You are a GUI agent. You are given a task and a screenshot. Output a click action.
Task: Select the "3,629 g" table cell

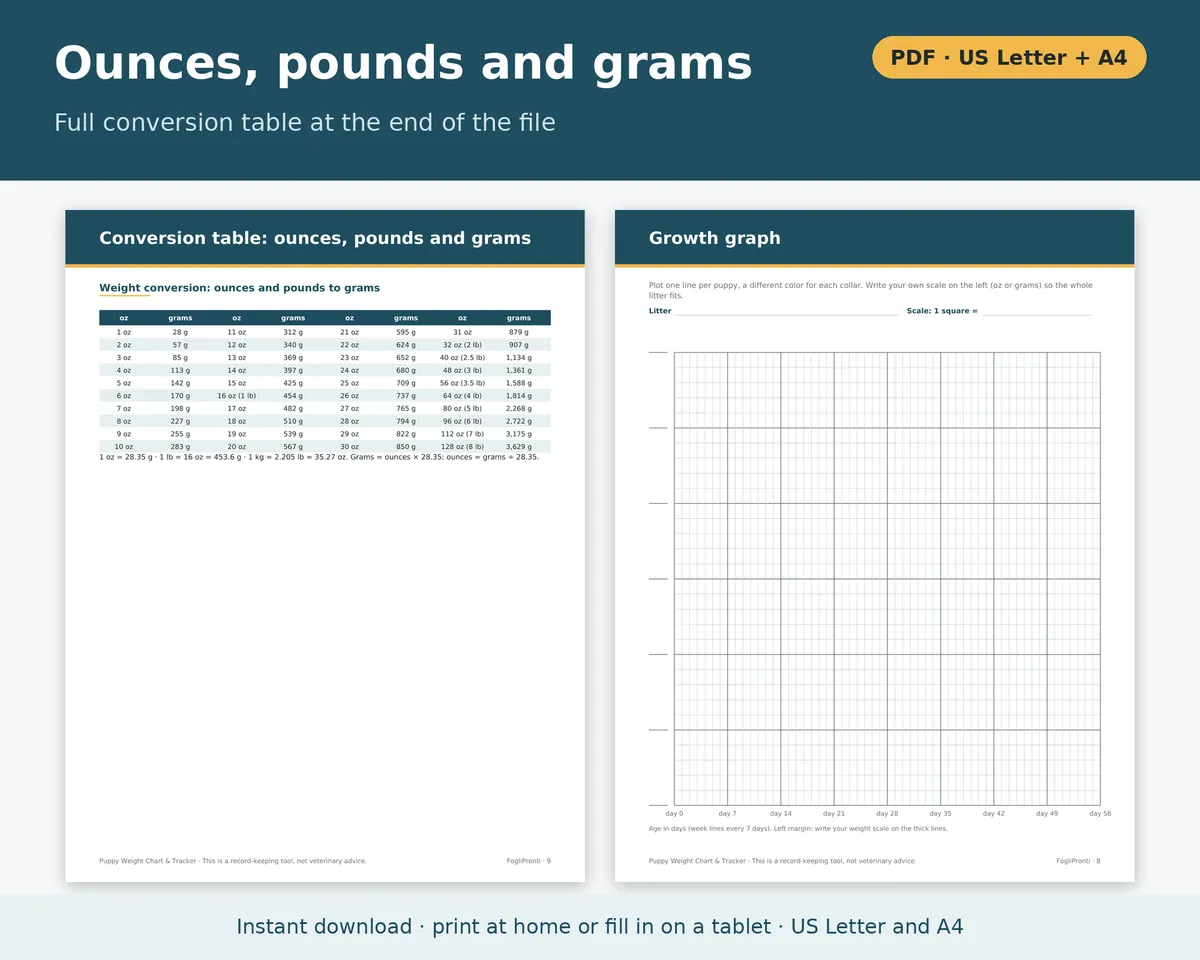coord(519,447)
